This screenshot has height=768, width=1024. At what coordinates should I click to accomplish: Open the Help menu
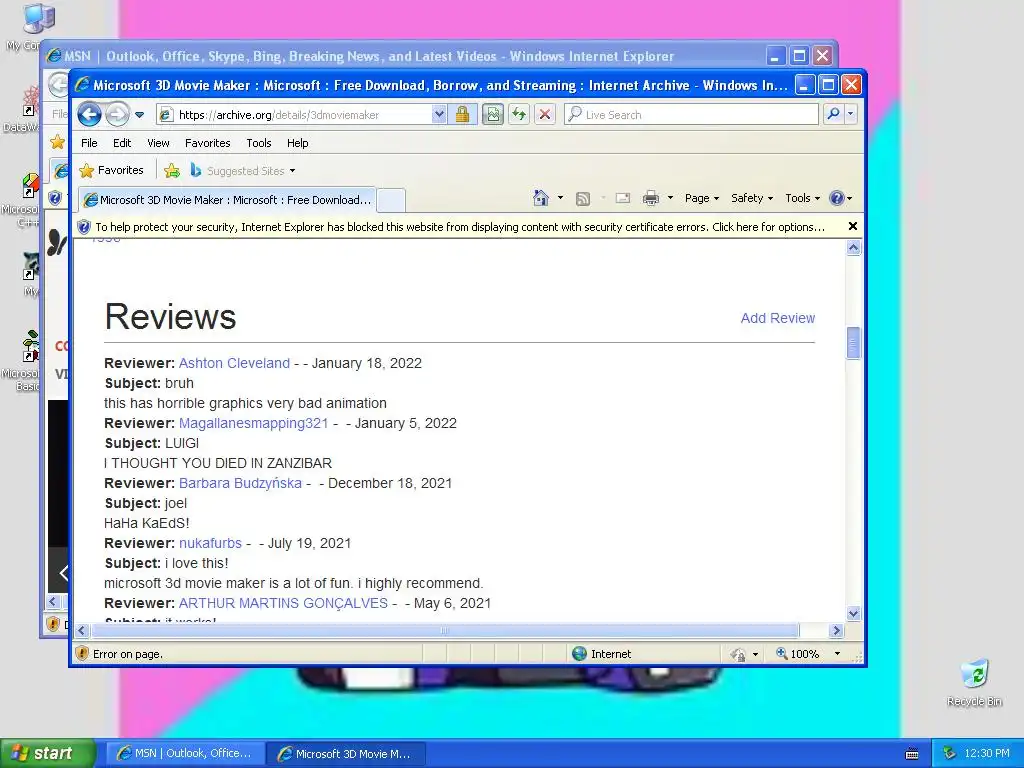coord(297,143)
